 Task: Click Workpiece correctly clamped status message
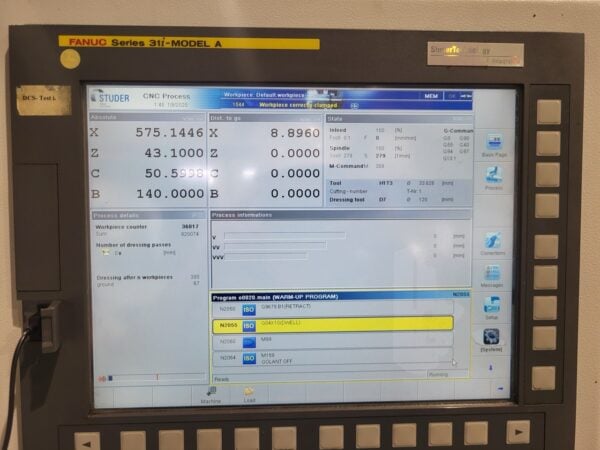point(298,105)
